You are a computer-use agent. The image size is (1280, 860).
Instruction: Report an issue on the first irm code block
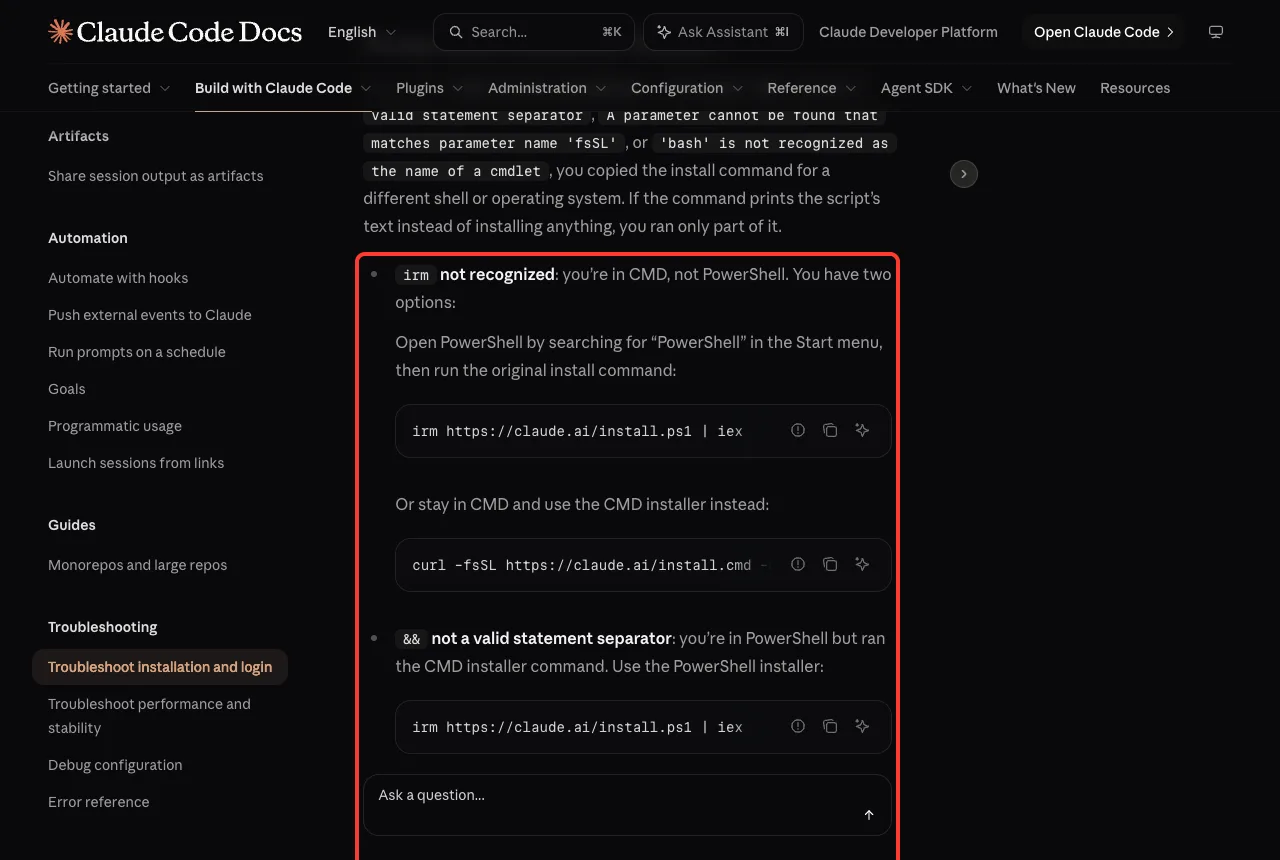click(x=798, y=430)
